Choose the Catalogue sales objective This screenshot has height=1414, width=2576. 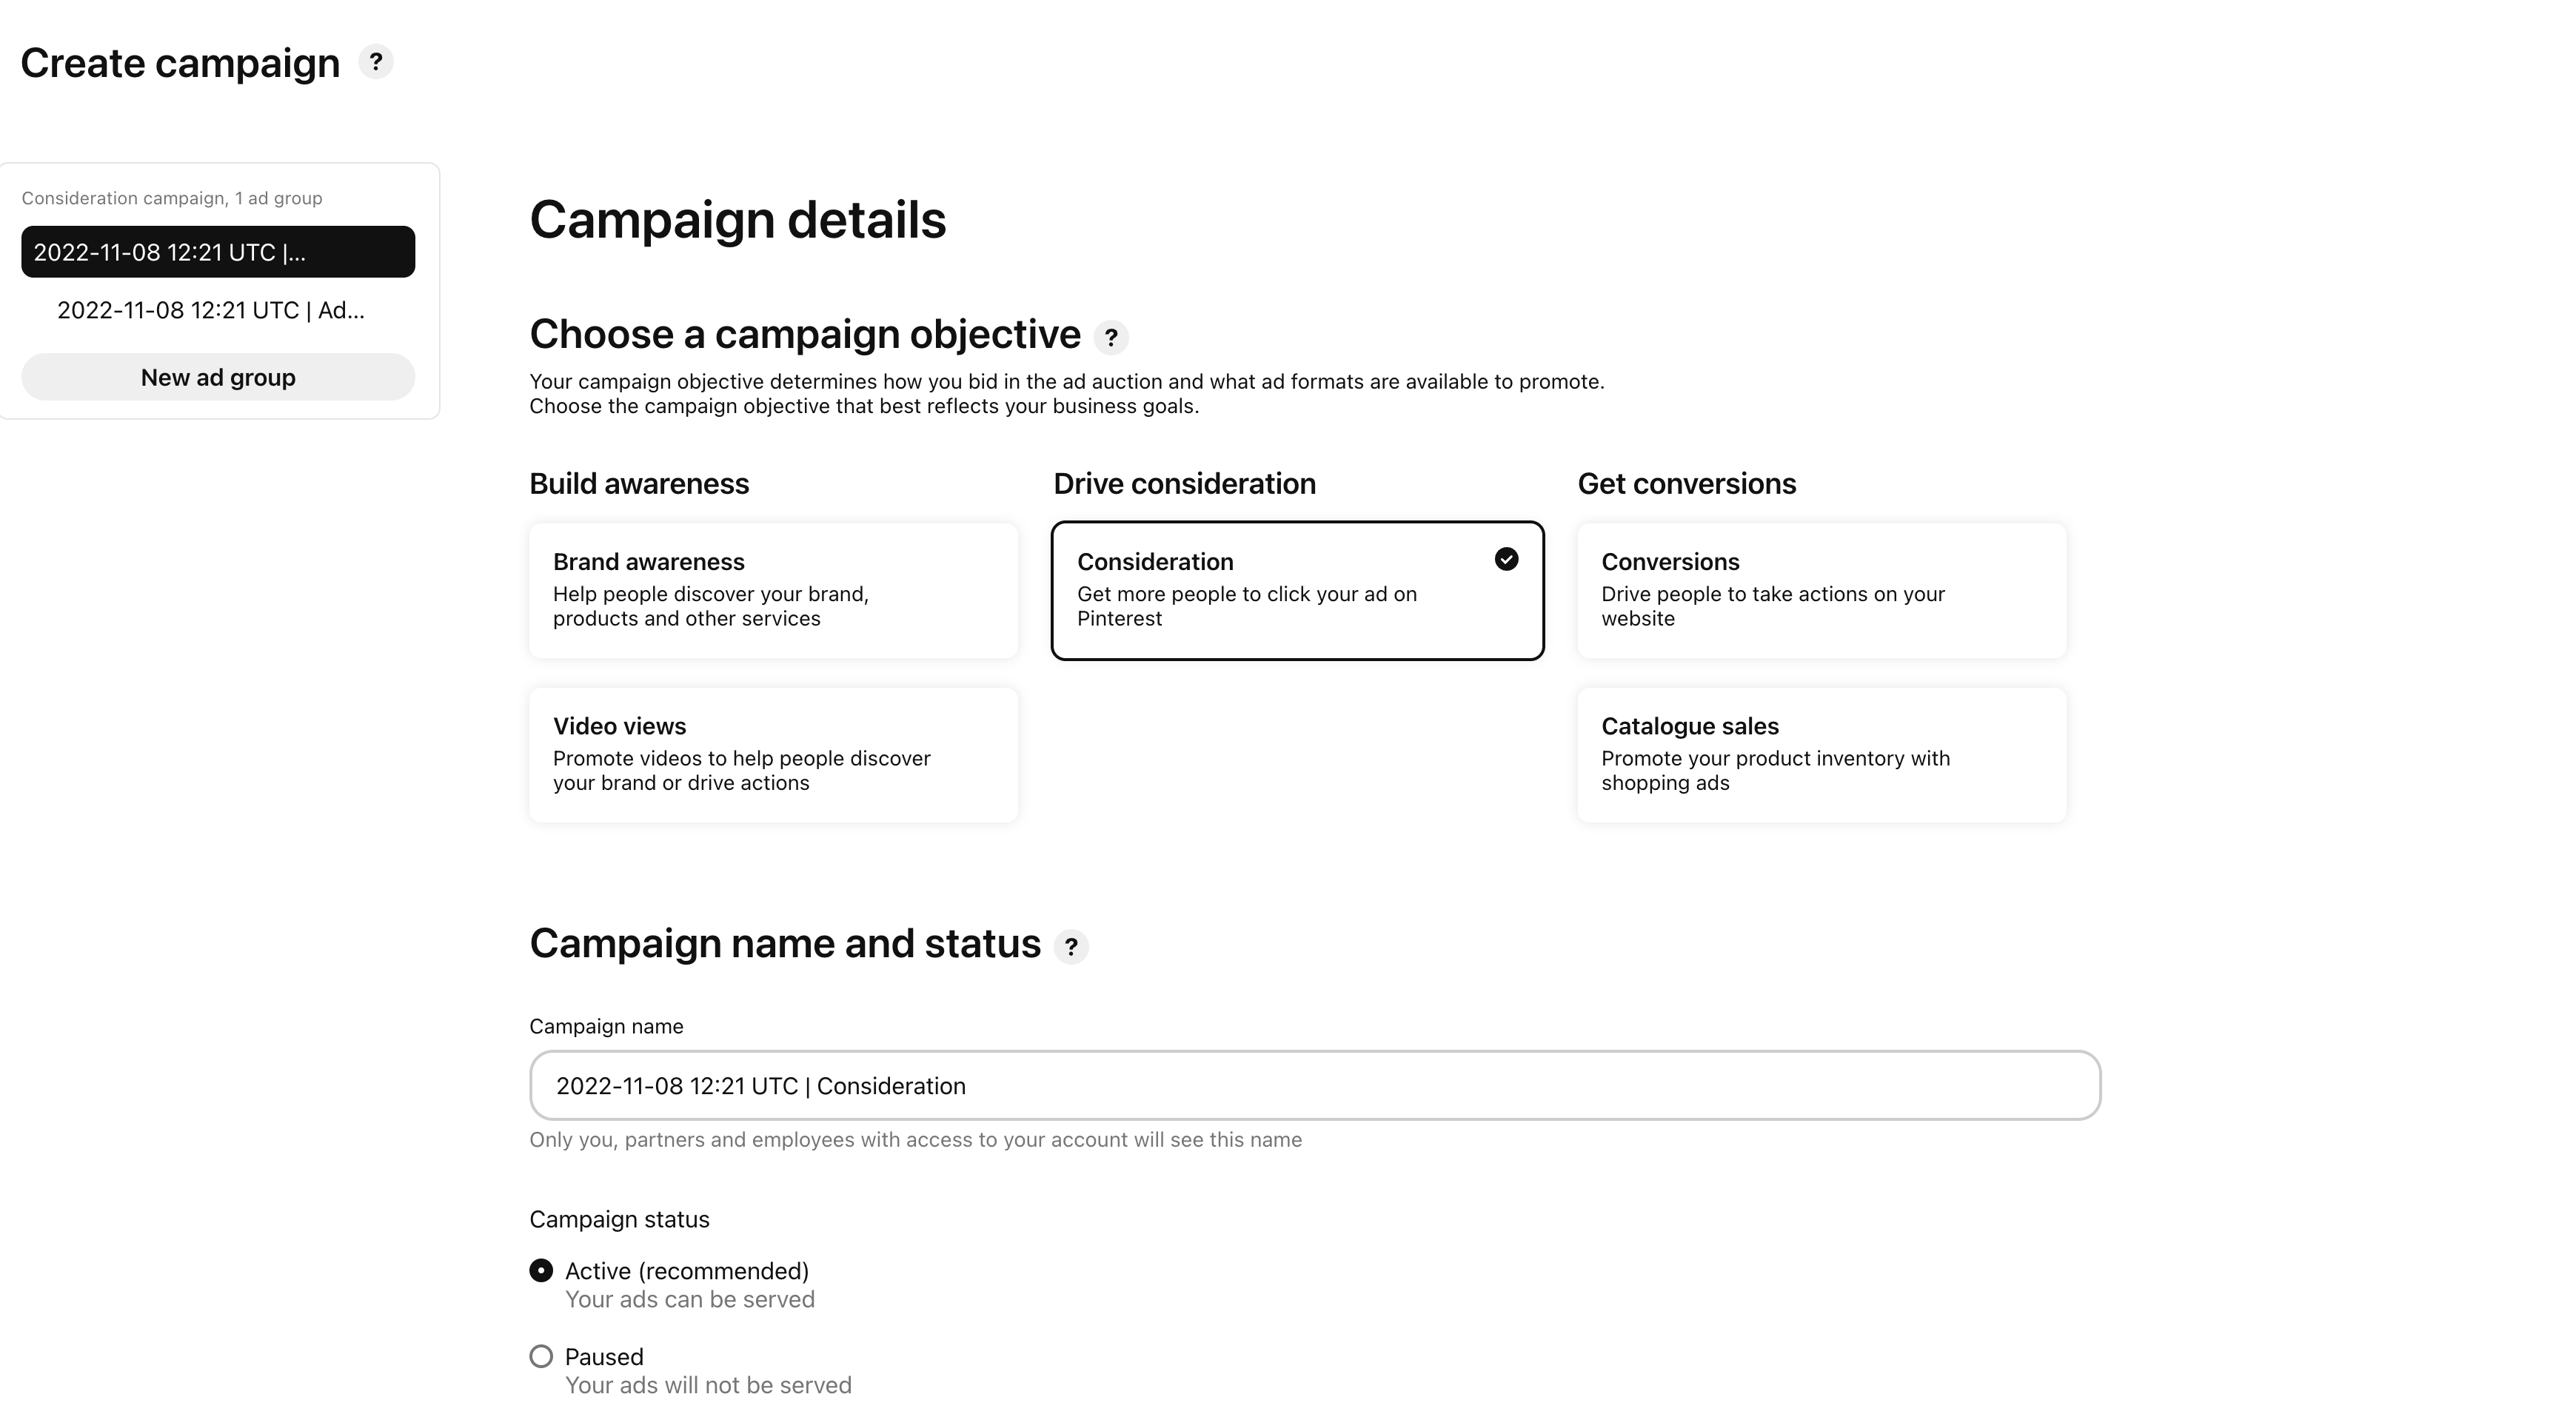click(1821, 754)
